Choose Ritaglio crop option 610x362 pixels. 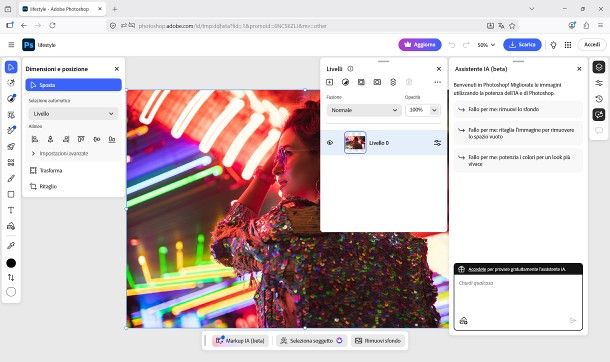click(44, 186)
